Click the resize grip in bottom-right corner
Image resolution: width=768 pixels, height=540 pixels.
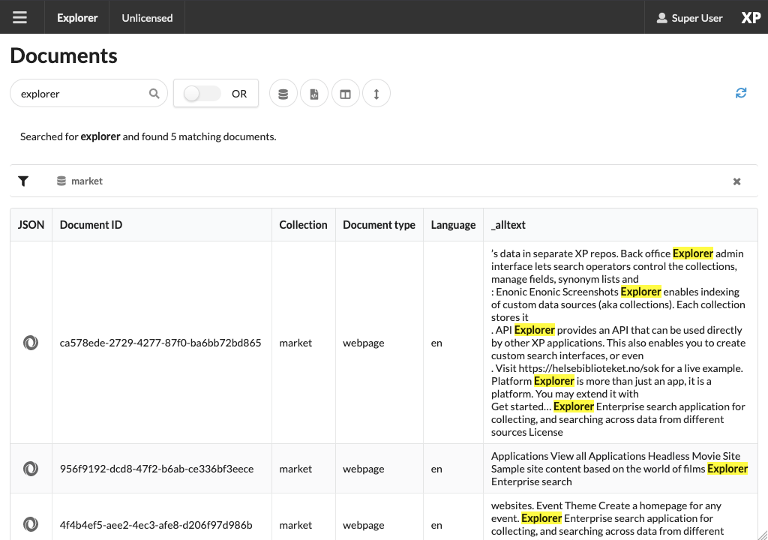[762, 535]
